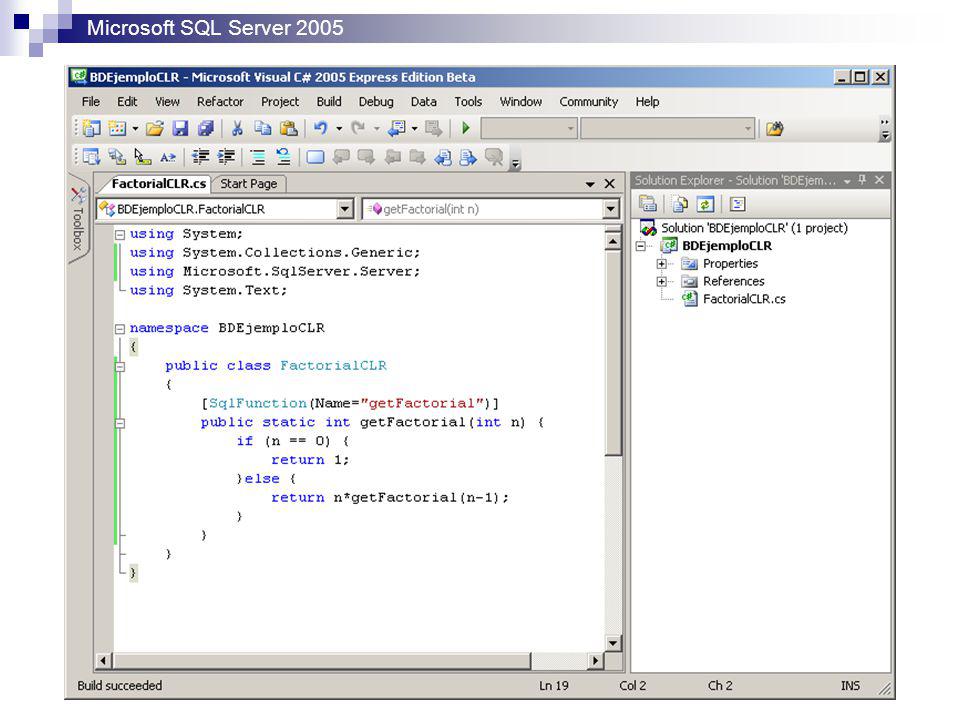The height and width of the screenshot is (720, 960).
Task: Click the Properties icon in Solution Explorer toolbar
Action: pyautogui.click(x=648, y=203)
